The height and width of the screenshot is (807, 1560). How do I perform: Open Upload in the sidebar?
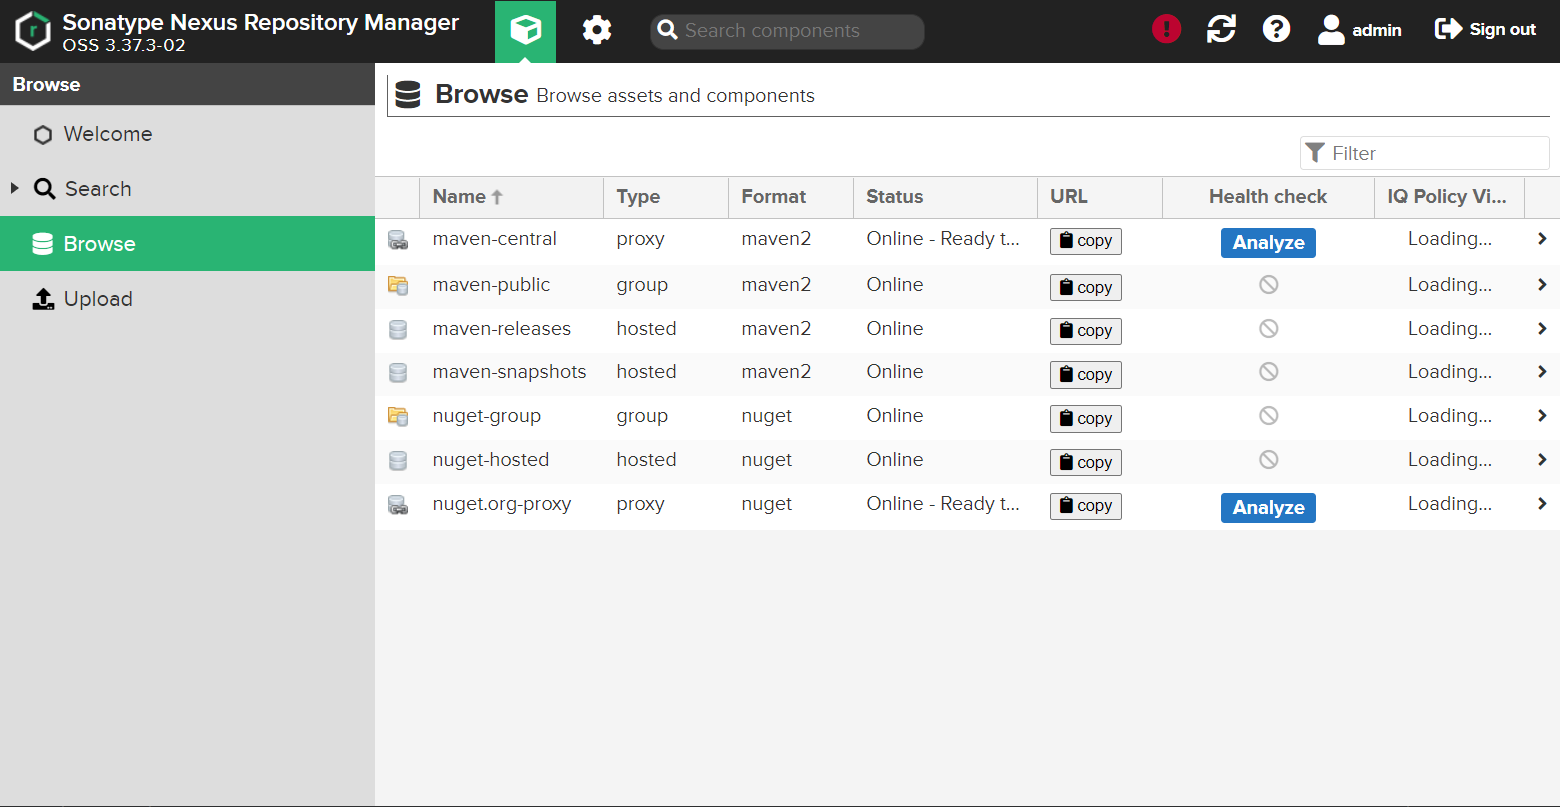[187, 299]
